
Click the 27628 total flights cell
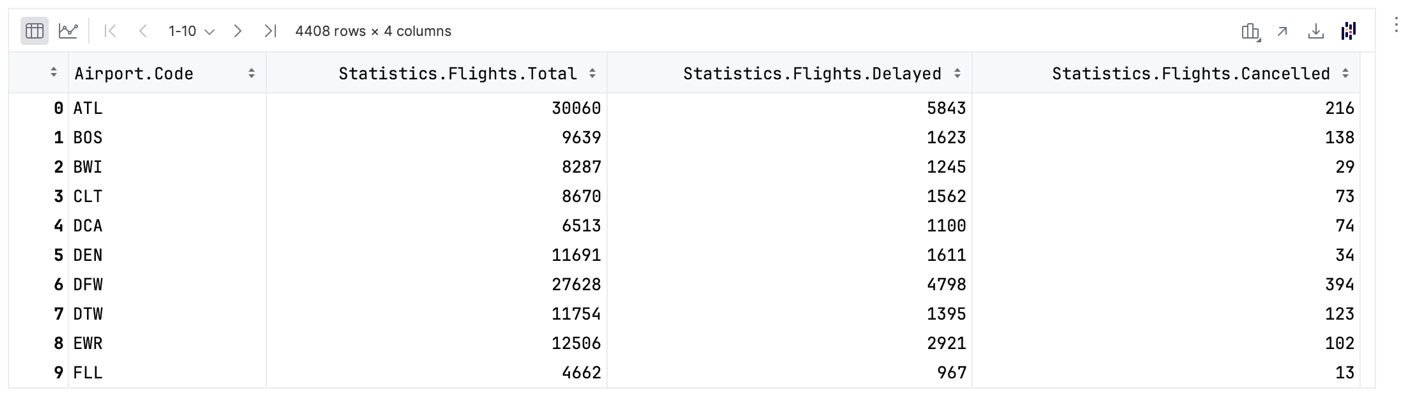[576, 285]
